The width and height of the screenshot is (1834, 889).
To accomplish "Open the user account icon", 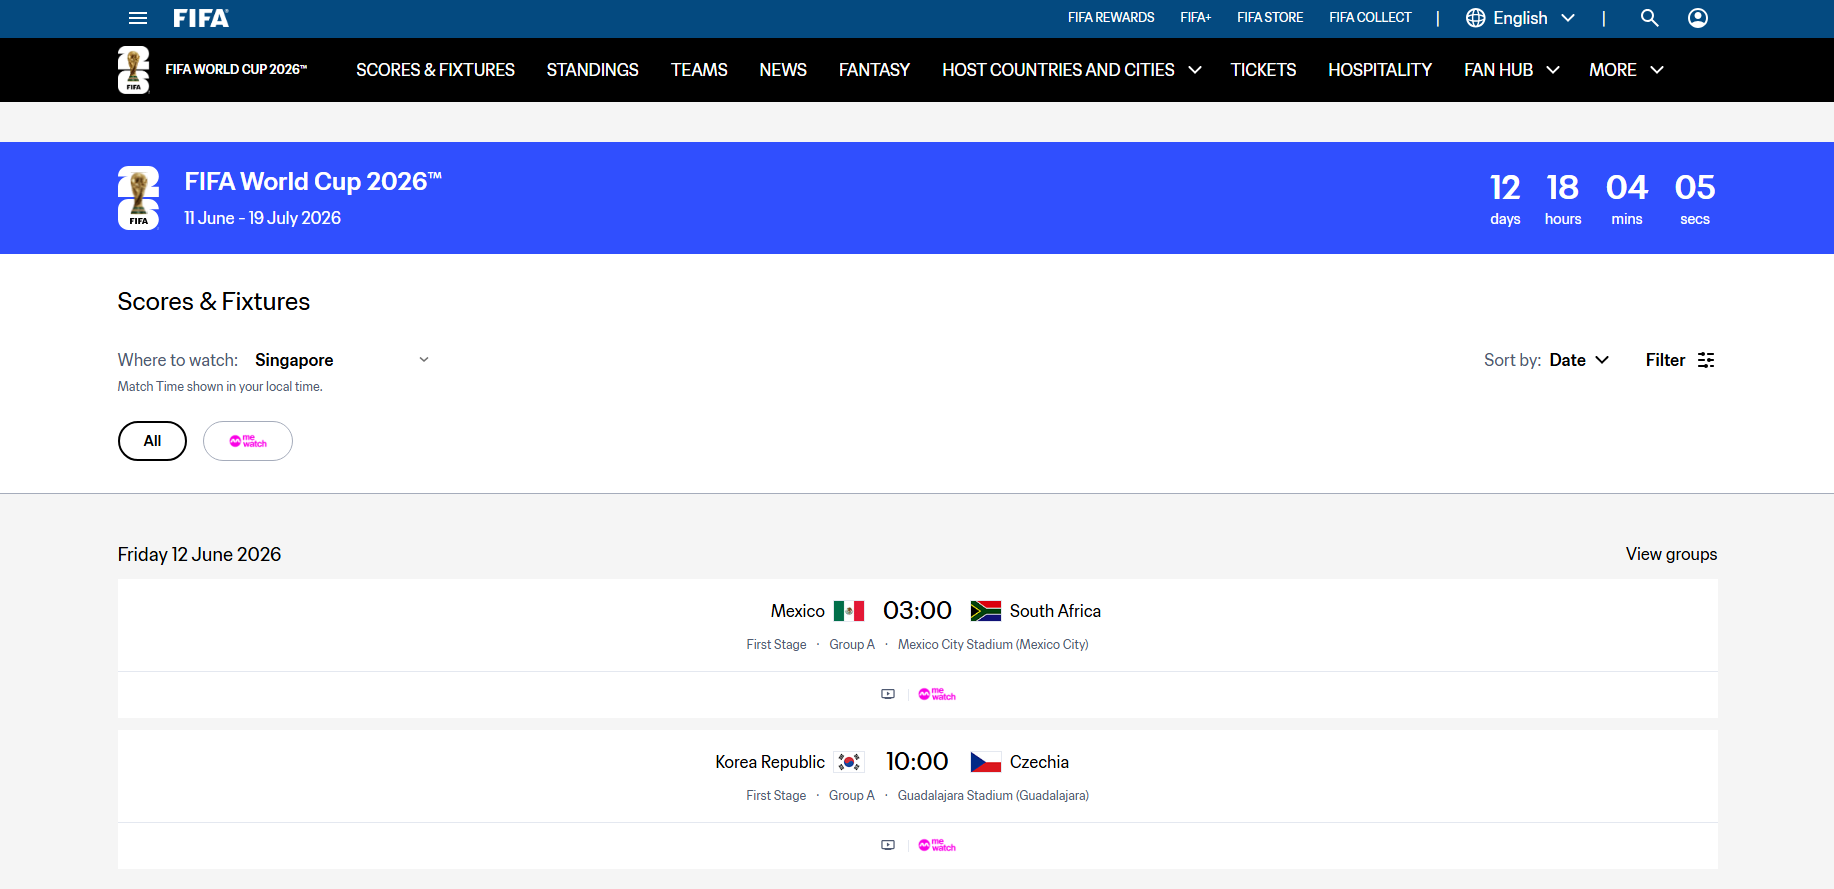I will tap(1698, 18).
